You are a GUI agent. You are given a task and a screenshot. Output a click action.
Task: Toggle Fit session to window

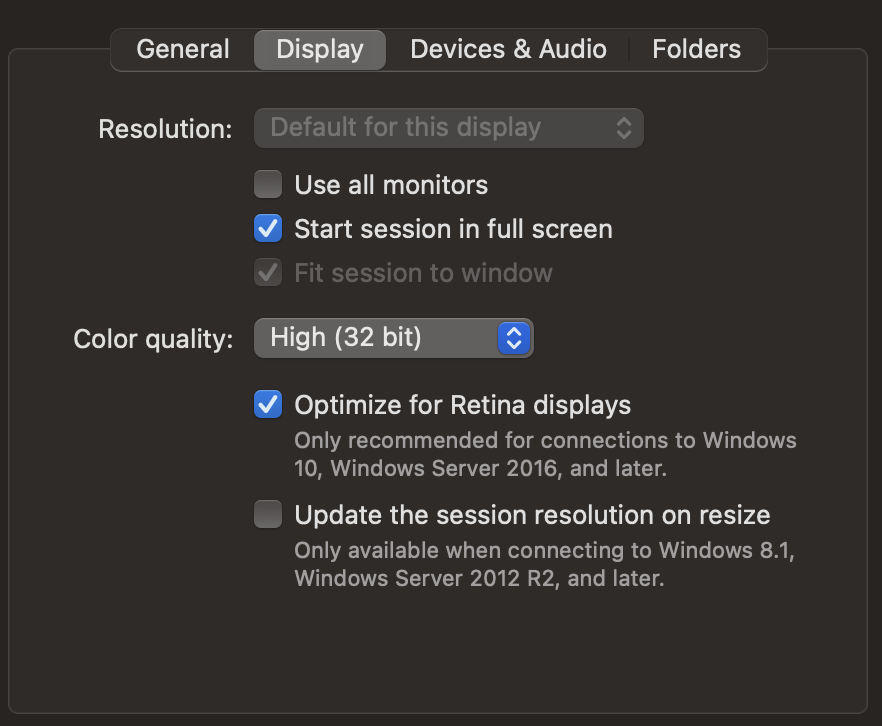267,272
